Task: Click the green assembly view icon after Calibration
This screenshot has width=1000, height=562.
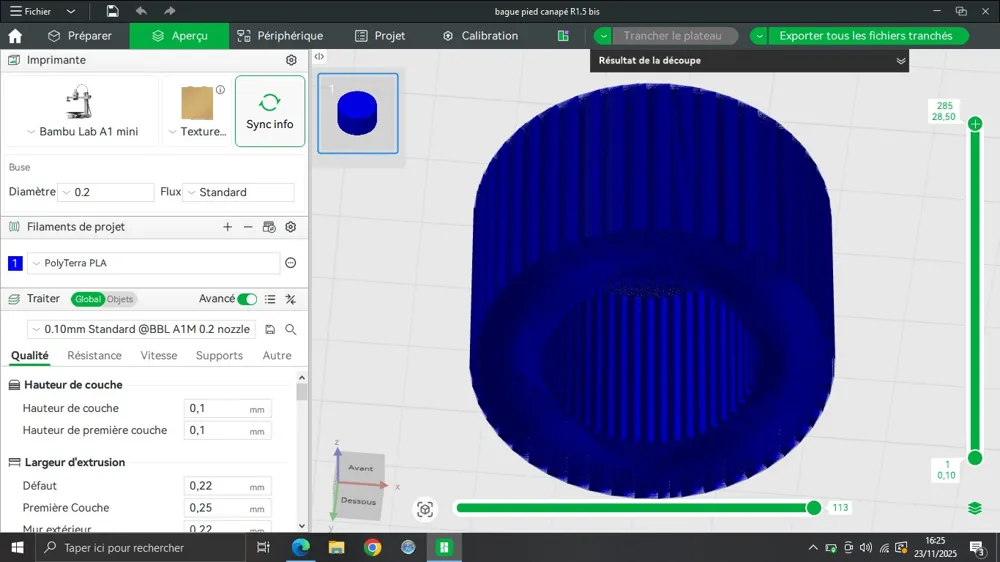Action: pyautogui.click(x=563, y=36)
